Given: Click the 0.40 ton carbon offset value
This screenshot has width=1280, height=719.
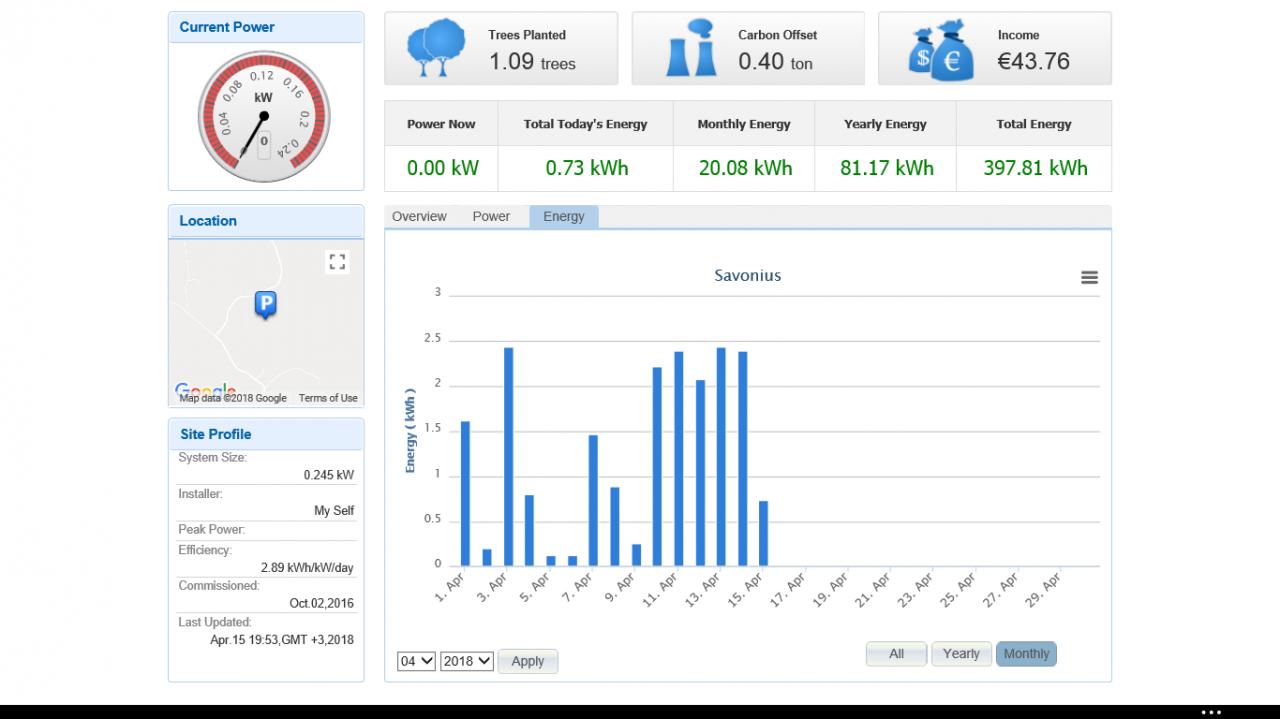Looking at the screenshot, I should [775, 62].
